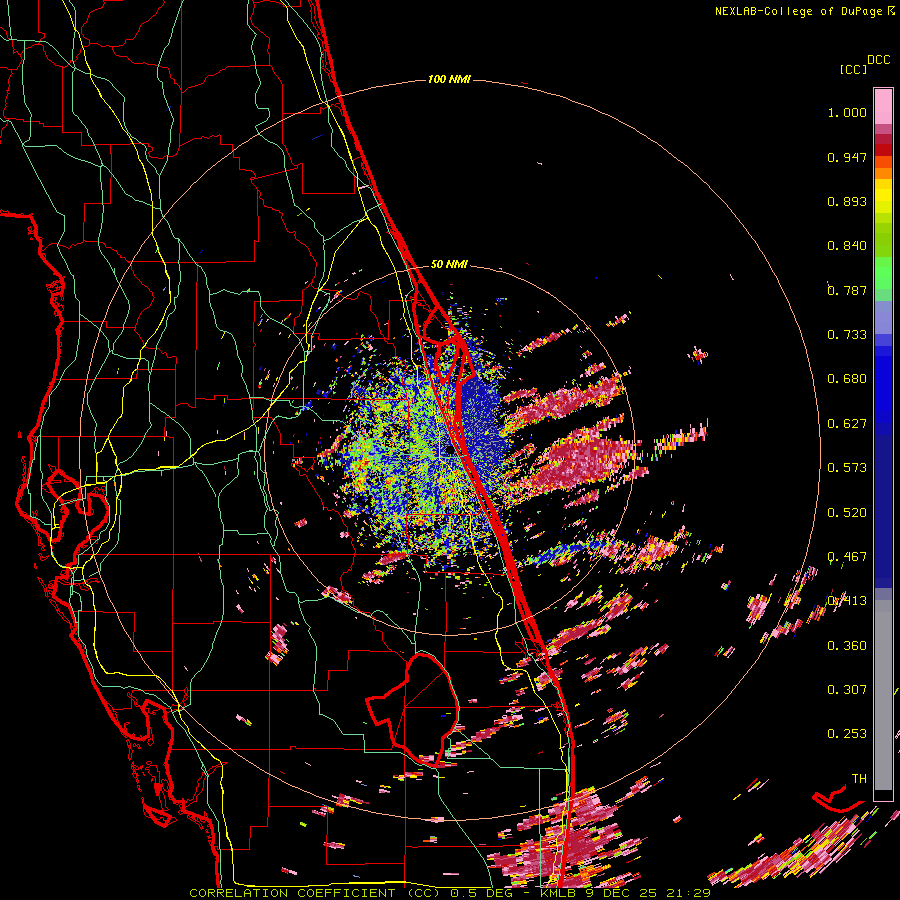The height and width of the screenshot is (900, 900).
Task: Pick the black TH block at scale bottom
Action: (883, 794)
